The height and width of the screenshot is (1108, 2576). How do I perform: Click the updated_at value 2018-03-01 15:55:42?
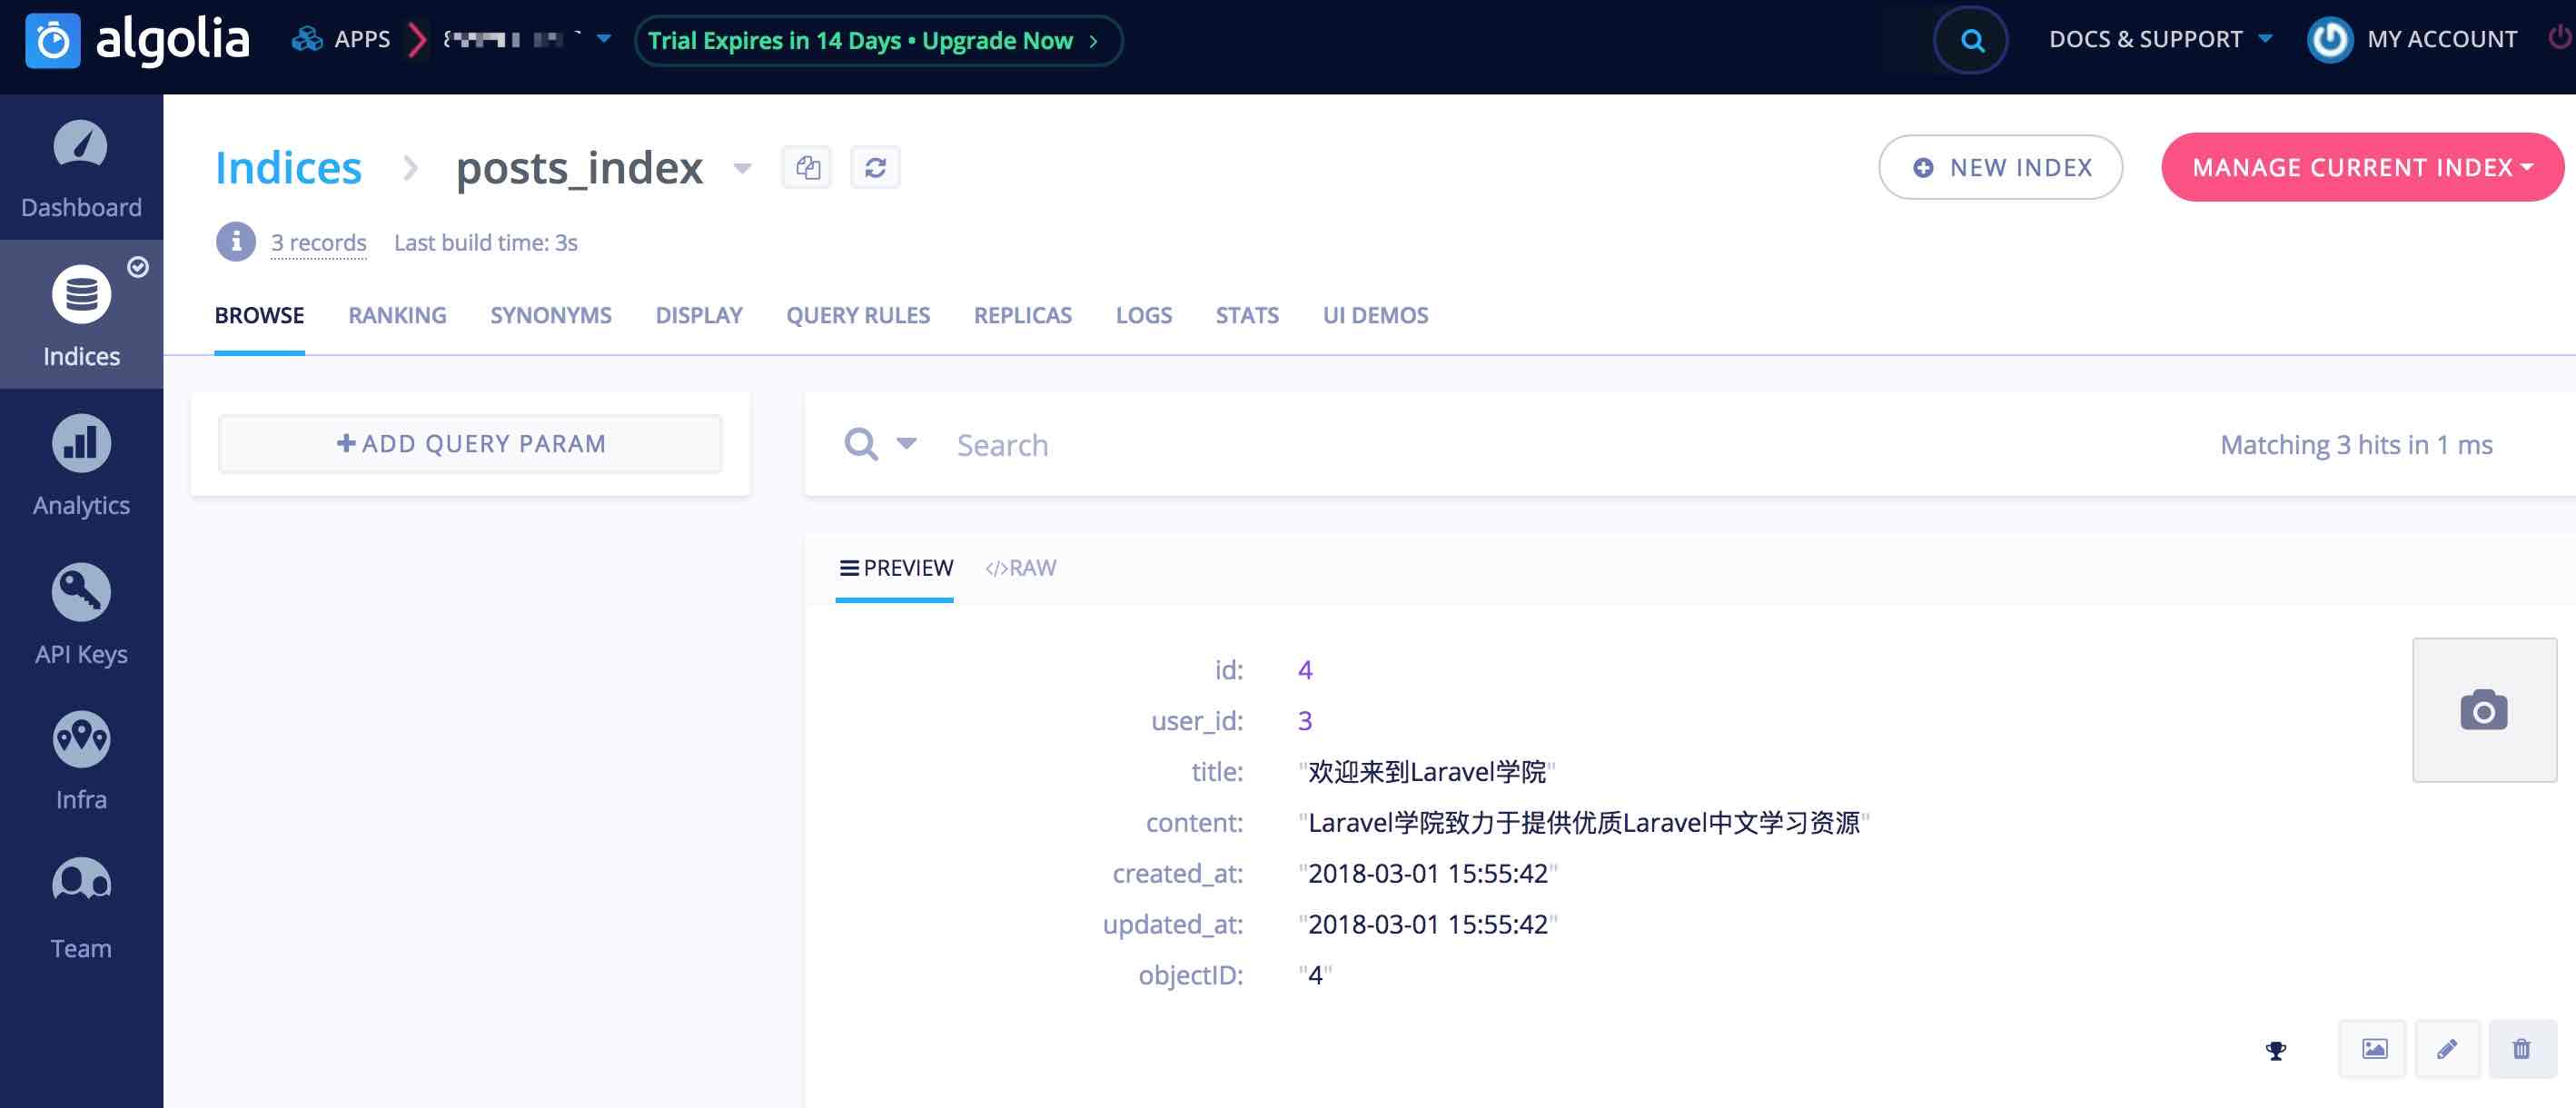pyautogui.click(x=1427, y=924)
